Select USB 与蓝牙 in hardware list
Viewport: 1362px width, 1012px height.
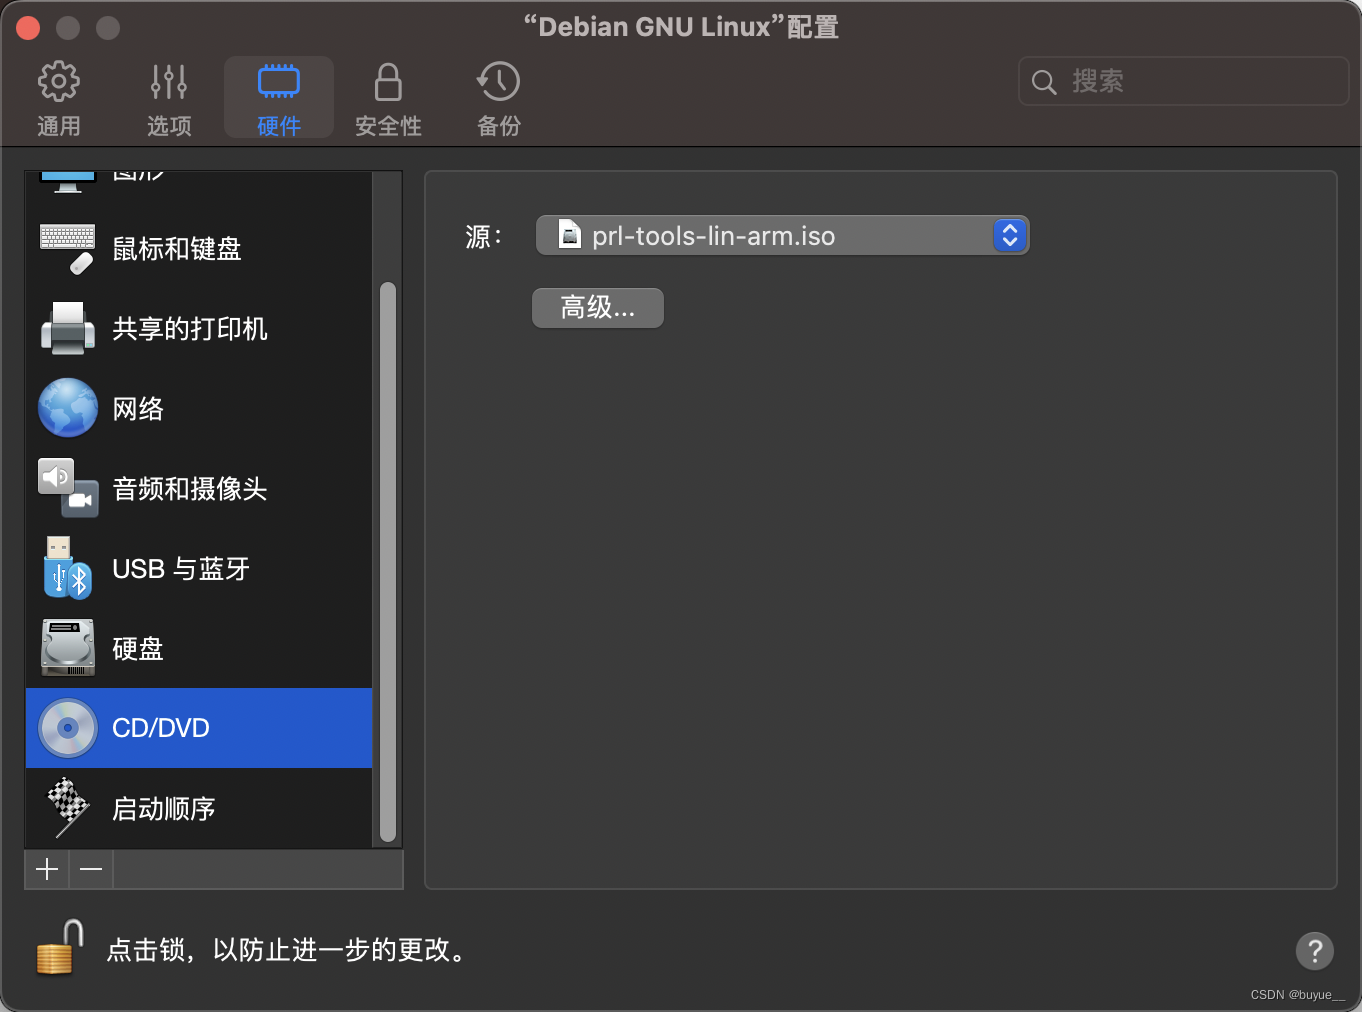199,568
